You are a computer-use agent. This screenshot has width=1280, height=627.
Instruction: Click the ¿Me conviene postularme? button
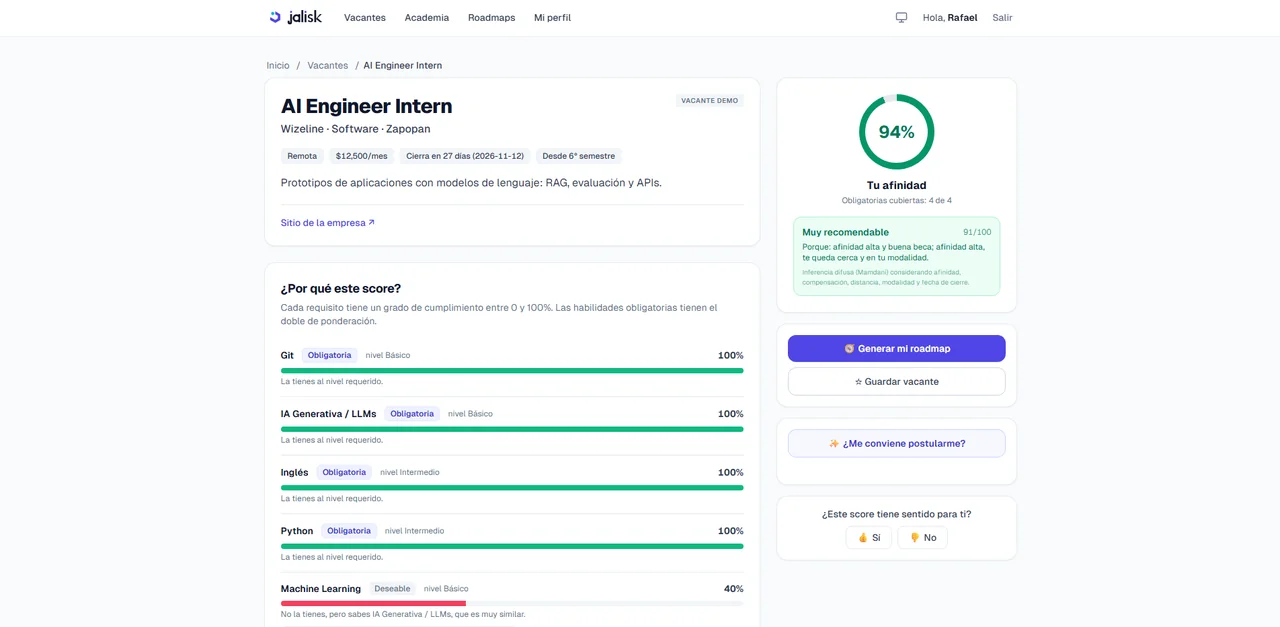click(x=897, y=443)
